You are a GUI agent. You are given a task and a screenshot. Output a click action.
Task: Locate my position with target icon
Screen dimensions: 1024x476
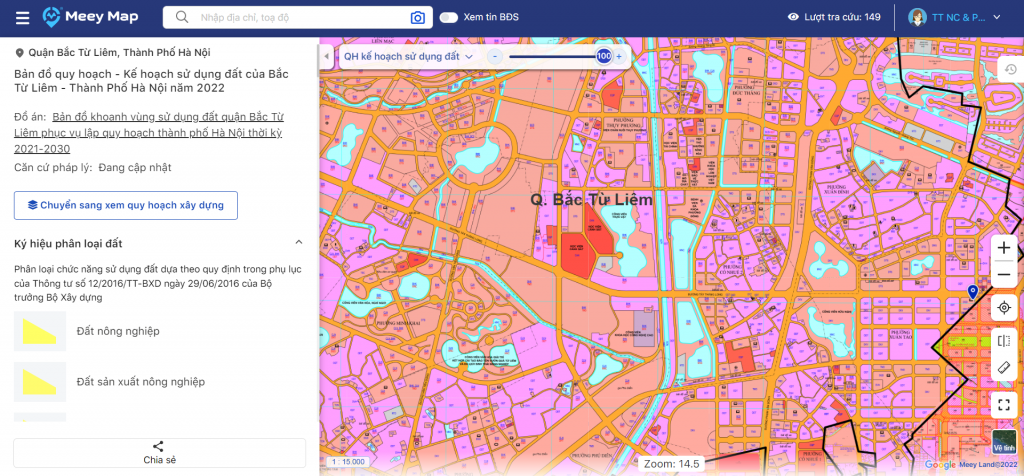(x=1004, y=308)
